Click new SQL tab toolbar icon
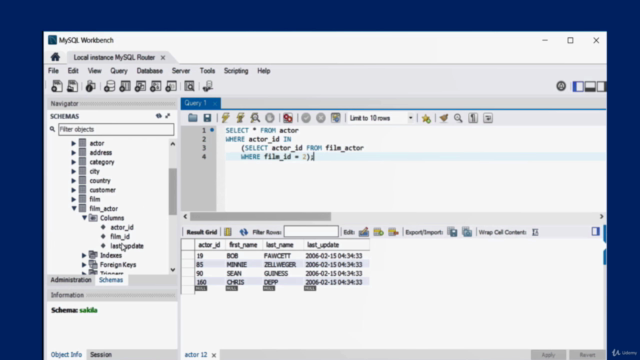The height and width of the screenshot is (360, 640). pos(57,86)
